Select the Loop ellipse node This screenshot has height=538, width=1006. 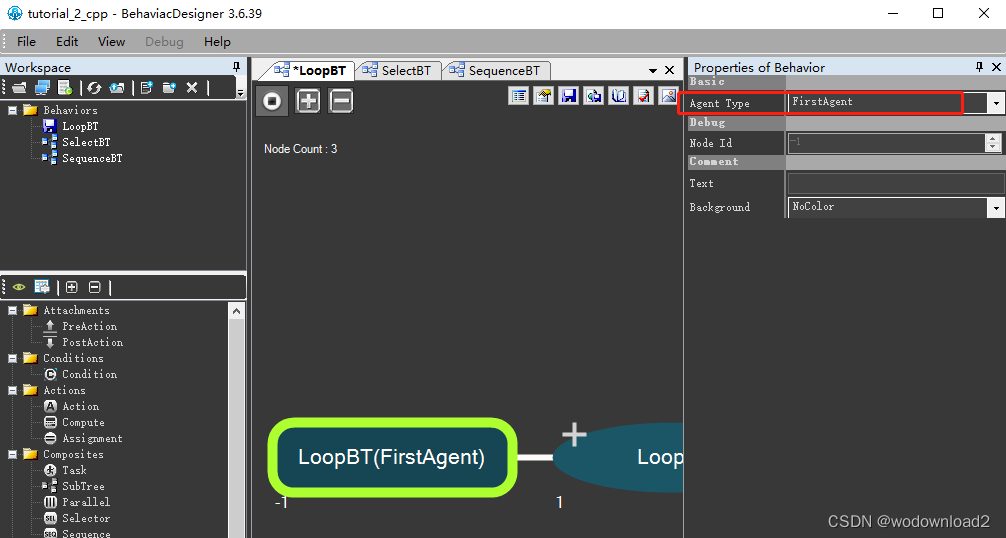618,457
